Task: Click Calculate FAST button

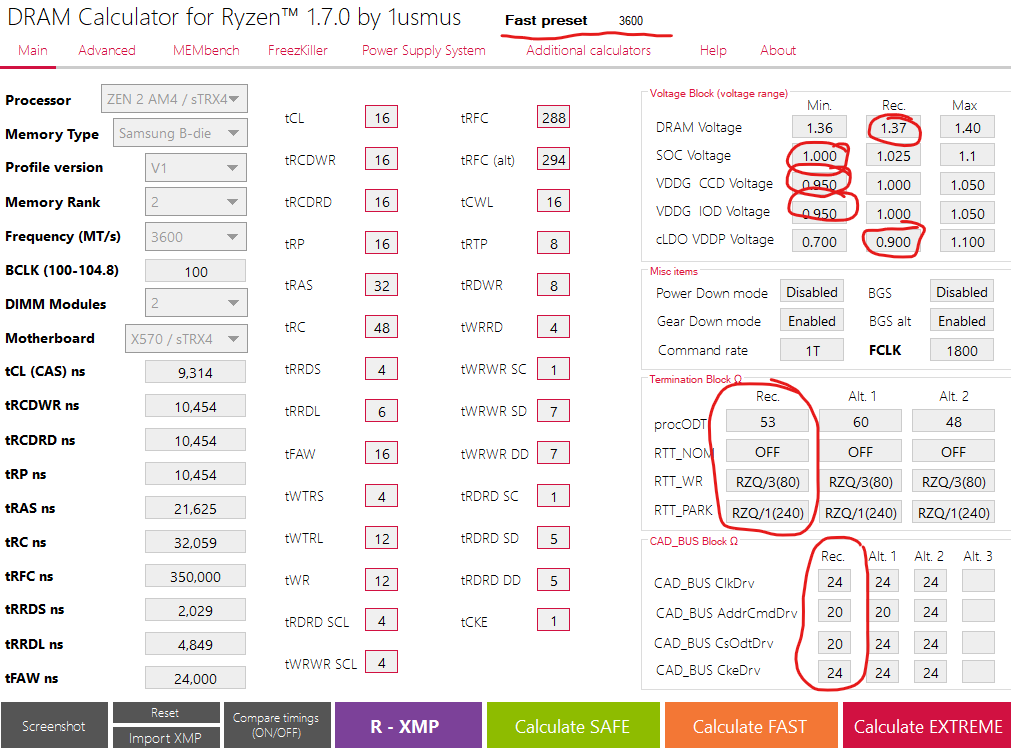Action: (751, 725)
